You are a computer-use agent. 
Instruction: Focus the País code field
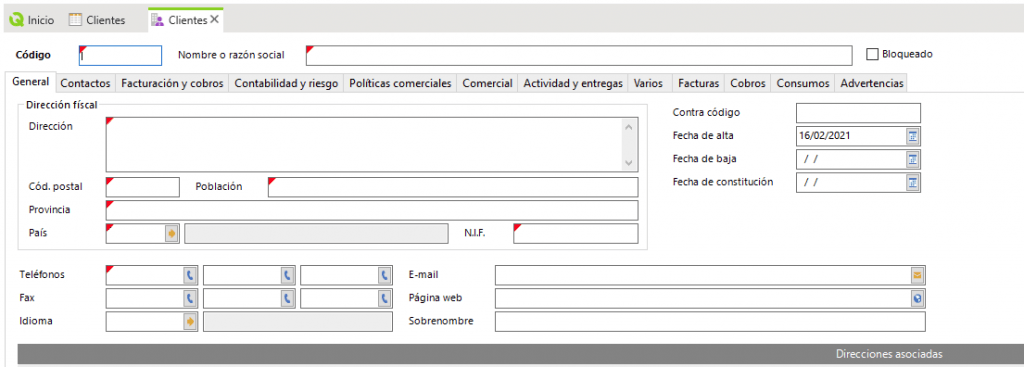pos(135,234)
